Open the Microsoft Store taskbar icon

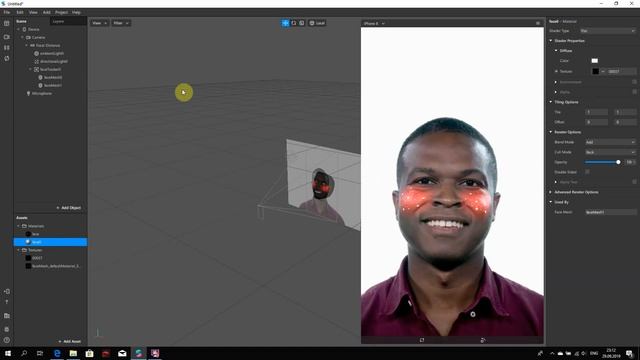pos(89,353)
